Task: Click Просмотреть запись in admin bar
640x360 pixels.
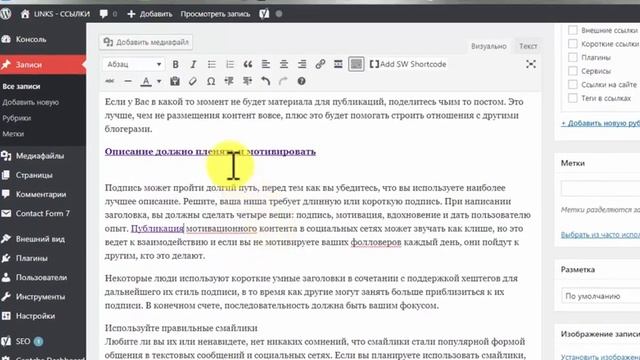Action: (215, 14)
